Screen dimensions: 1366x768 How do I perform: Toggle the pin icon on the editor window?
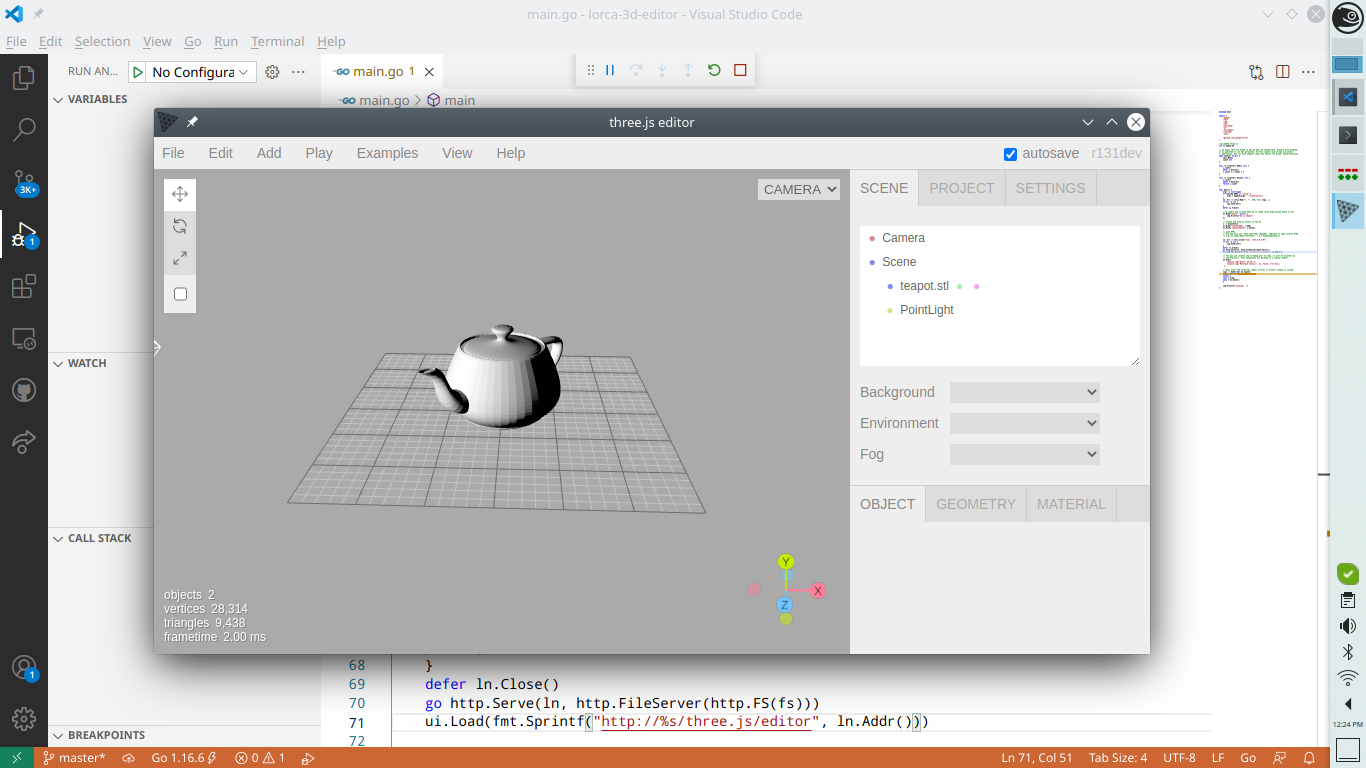[x=192, y=122]
